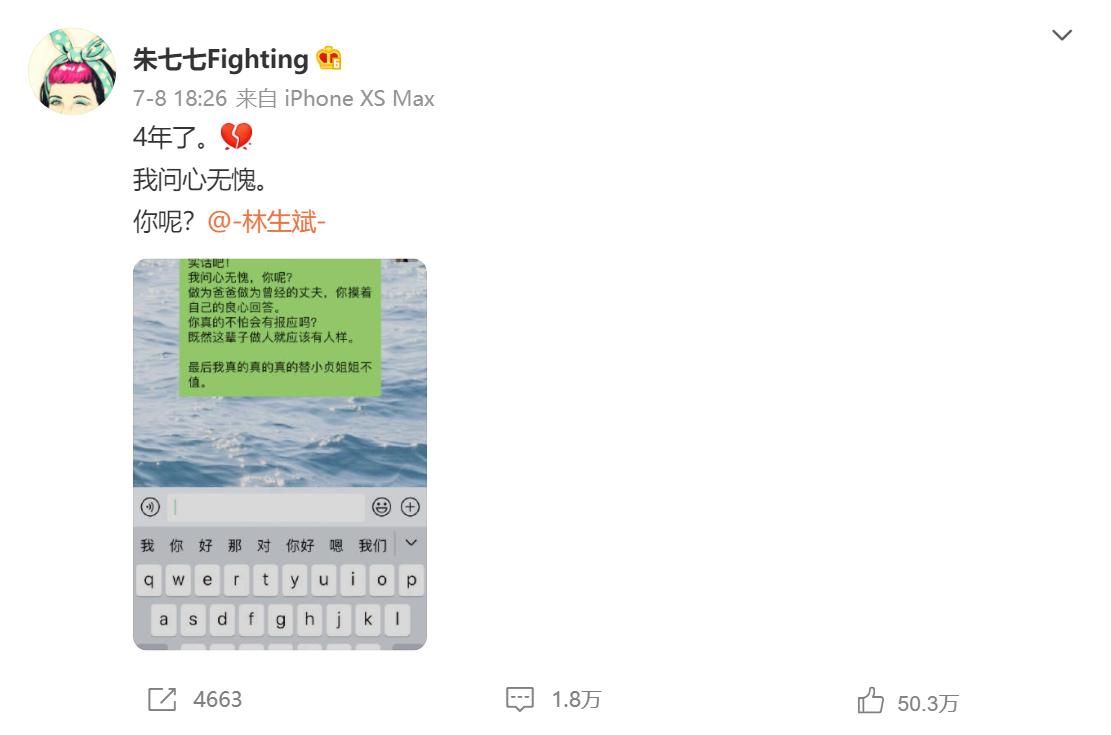Click the chat text input field in the screenshot
This screenshot has width=1111, height=735.
(x=265, y=507)
